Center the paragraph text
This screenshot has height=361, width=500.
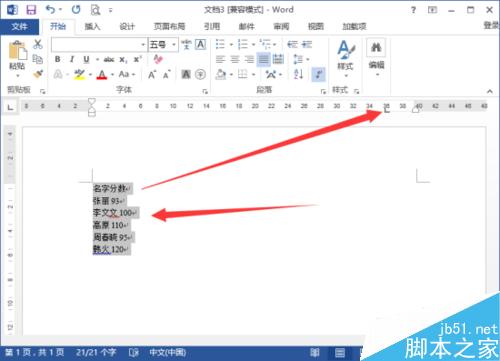[x=235, y=59]
